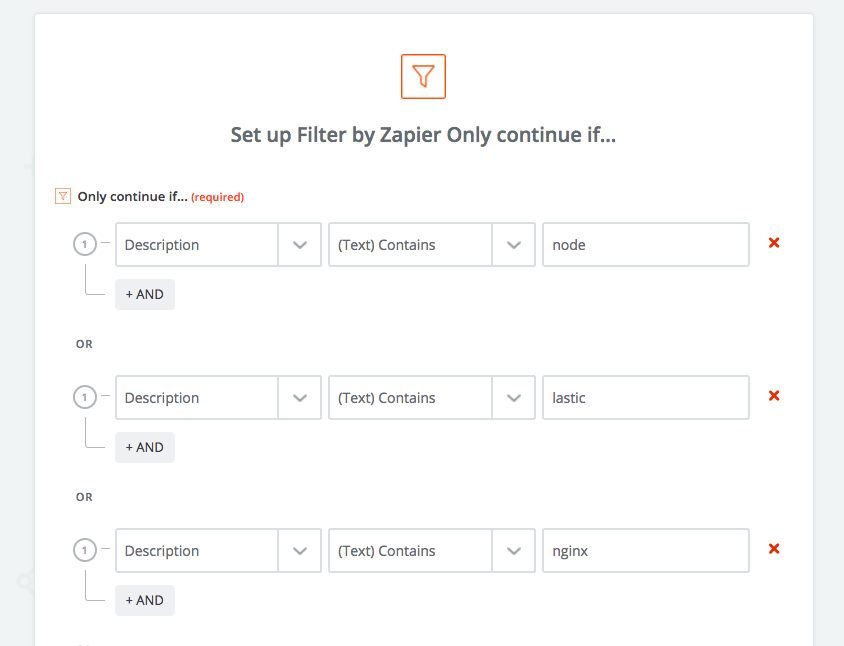Add an AND condition to the "node" rule
This screenshot has height=646, width=844.
(x=144, y=293)
